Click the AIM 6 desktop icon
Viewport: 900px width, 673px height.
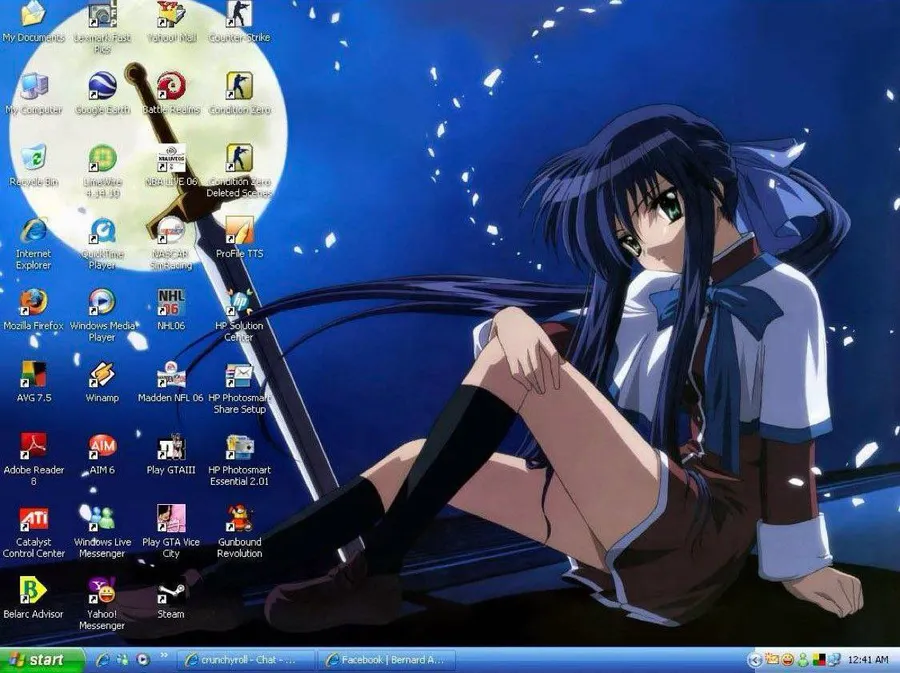coord(102,455)
